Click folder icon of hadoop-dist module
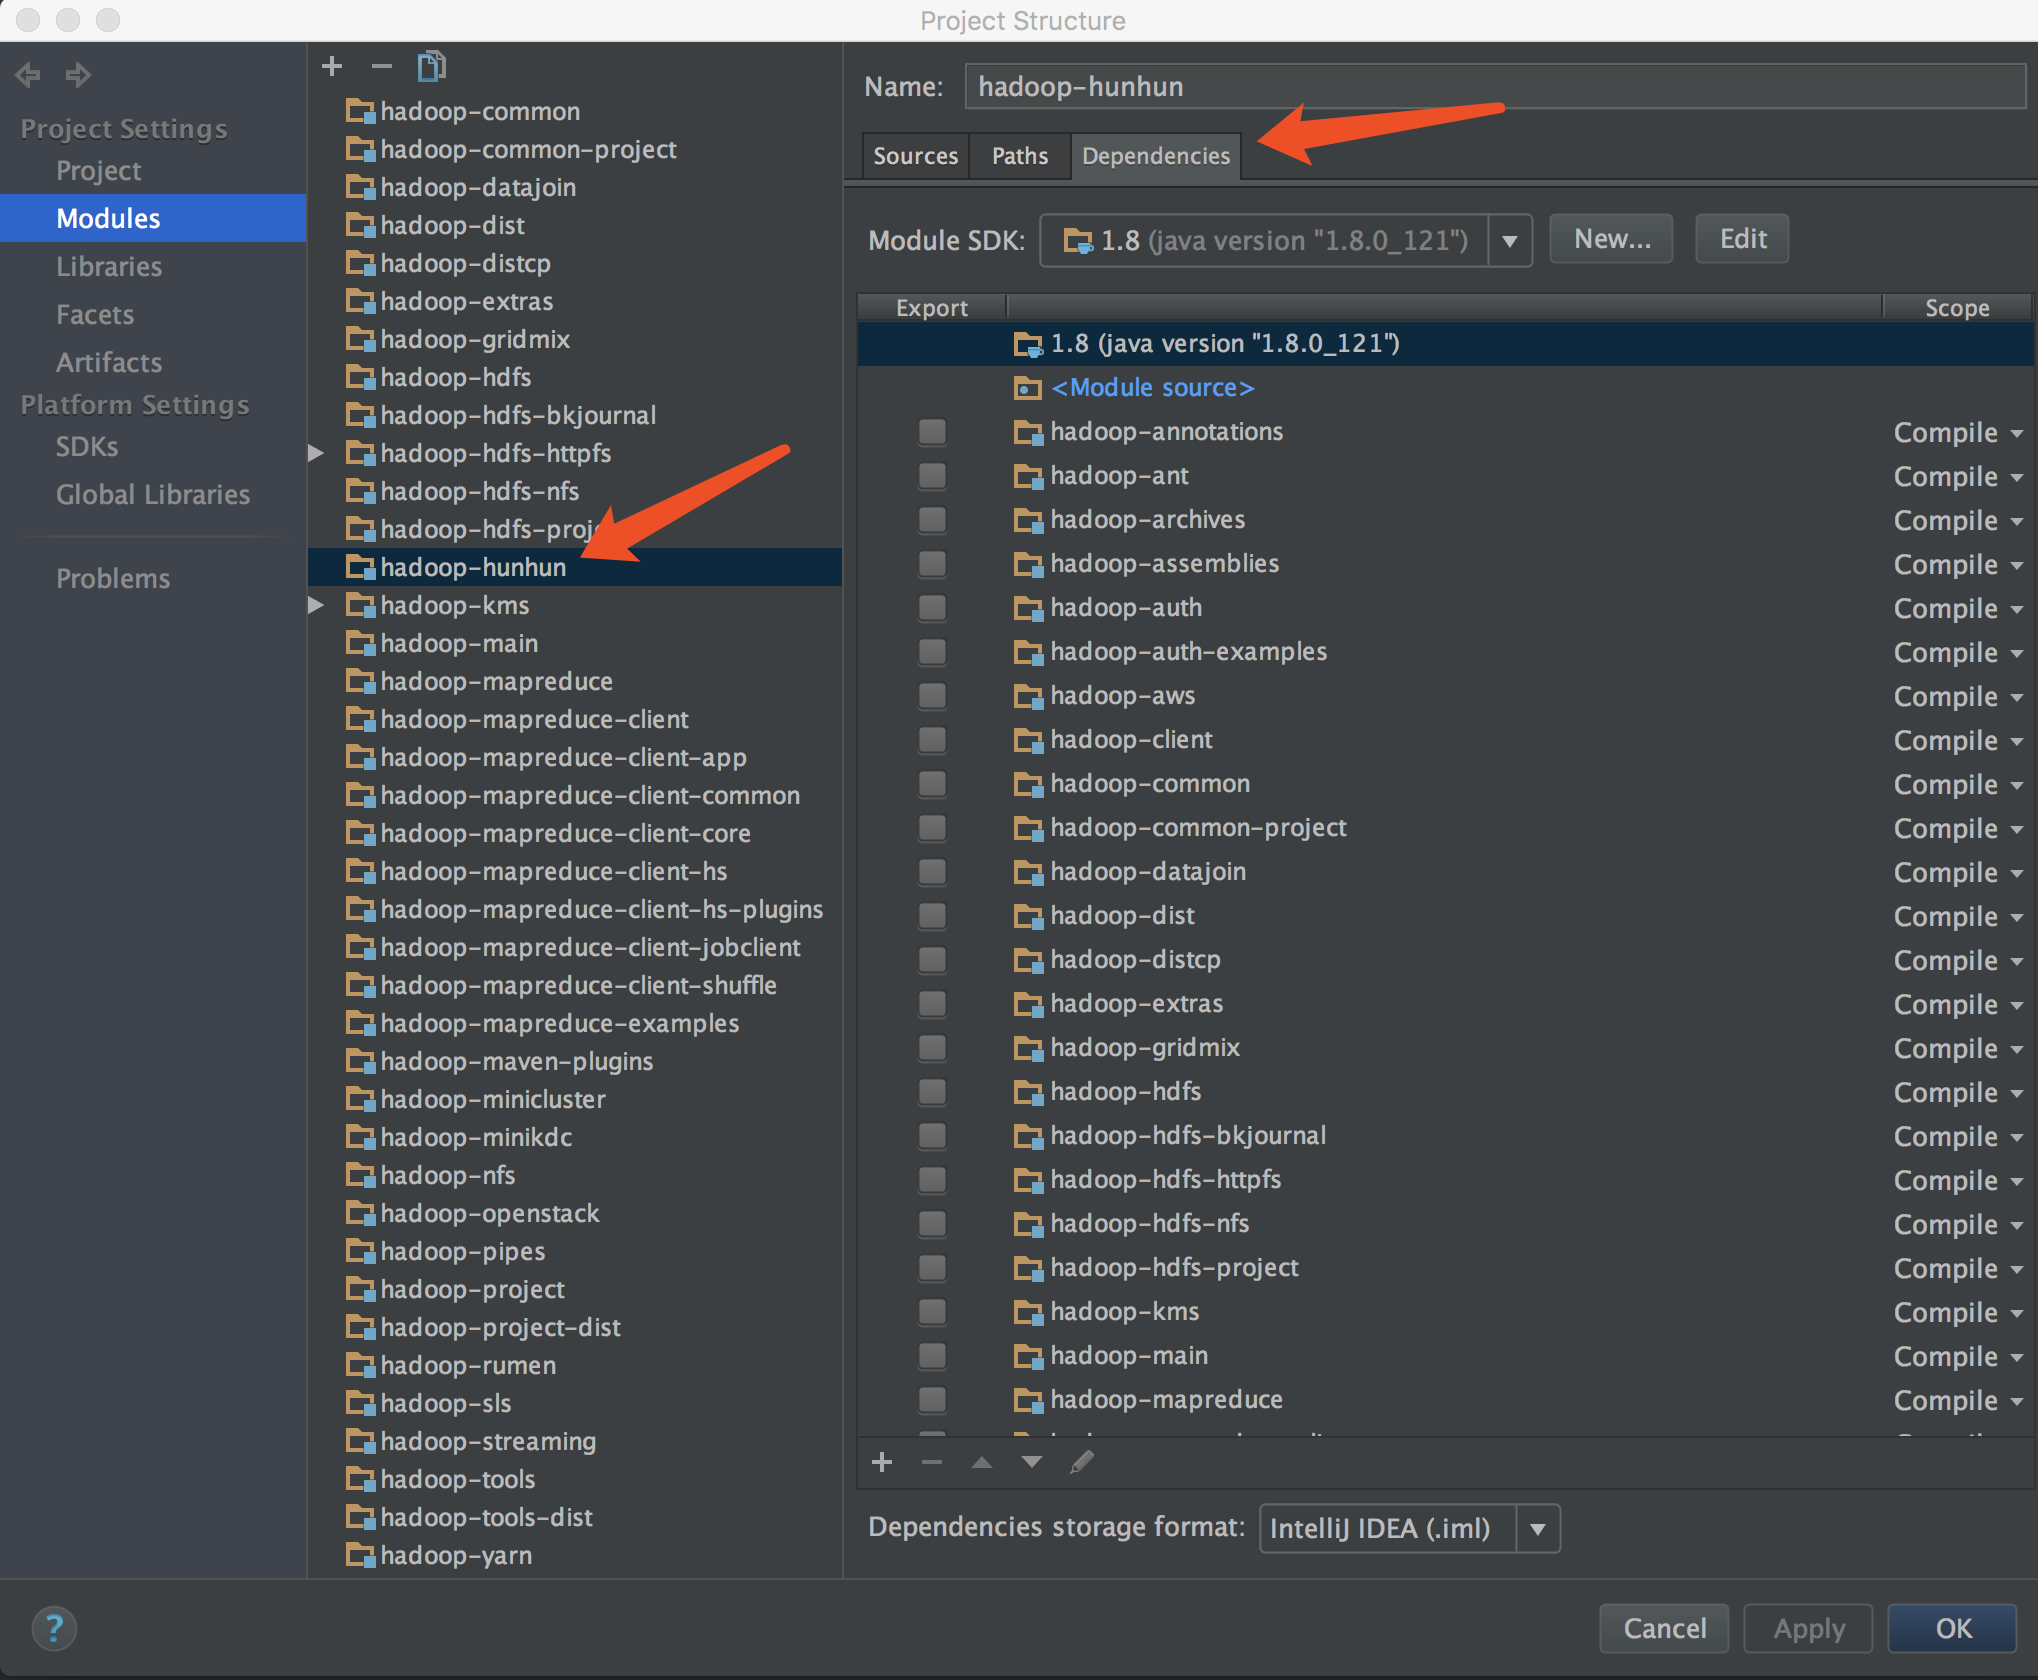 click(360, 225)
